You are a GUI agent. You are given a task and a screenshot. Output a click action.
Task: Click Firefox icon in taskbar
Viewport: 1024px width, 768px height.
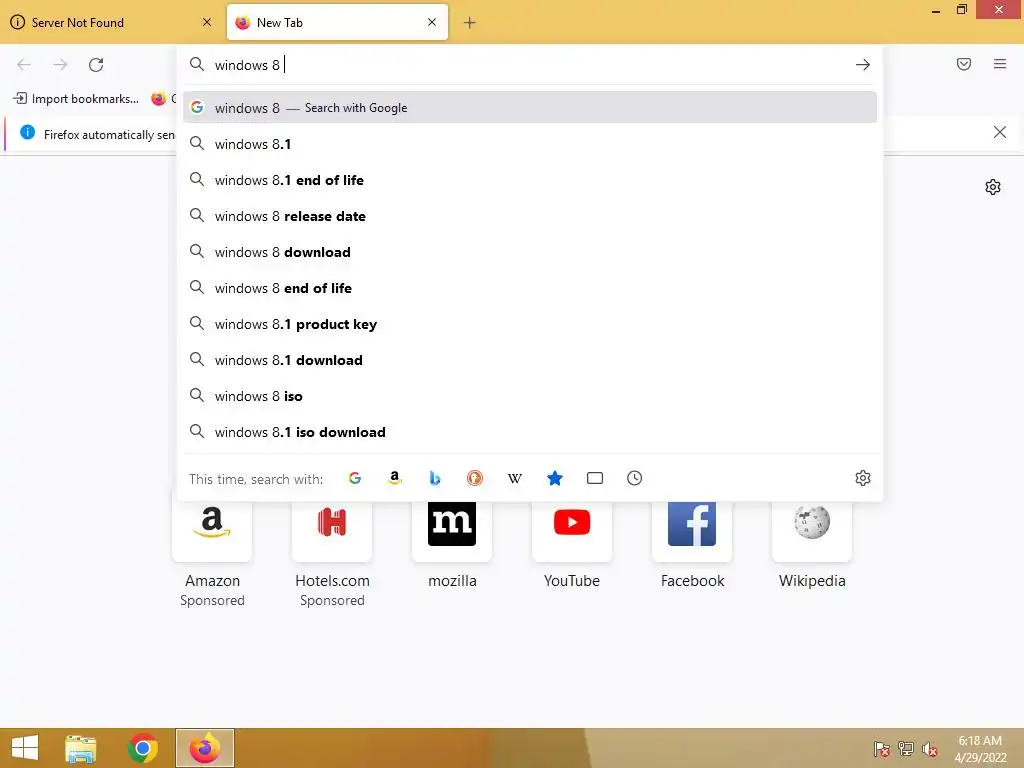[x=204, y=748]
